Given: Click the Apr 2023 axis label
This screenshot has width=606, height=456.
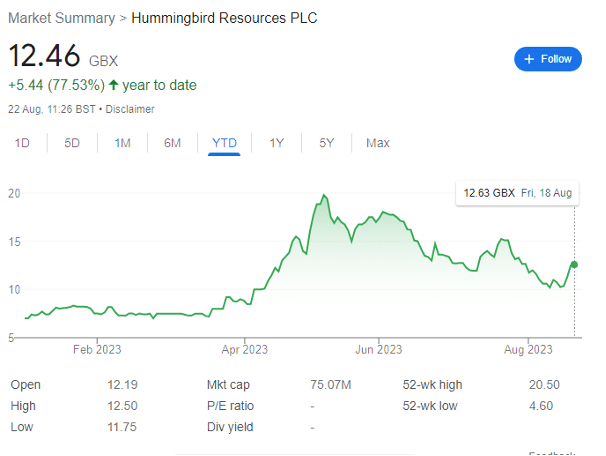Looking at the screenshot, I should coord(245,350).
